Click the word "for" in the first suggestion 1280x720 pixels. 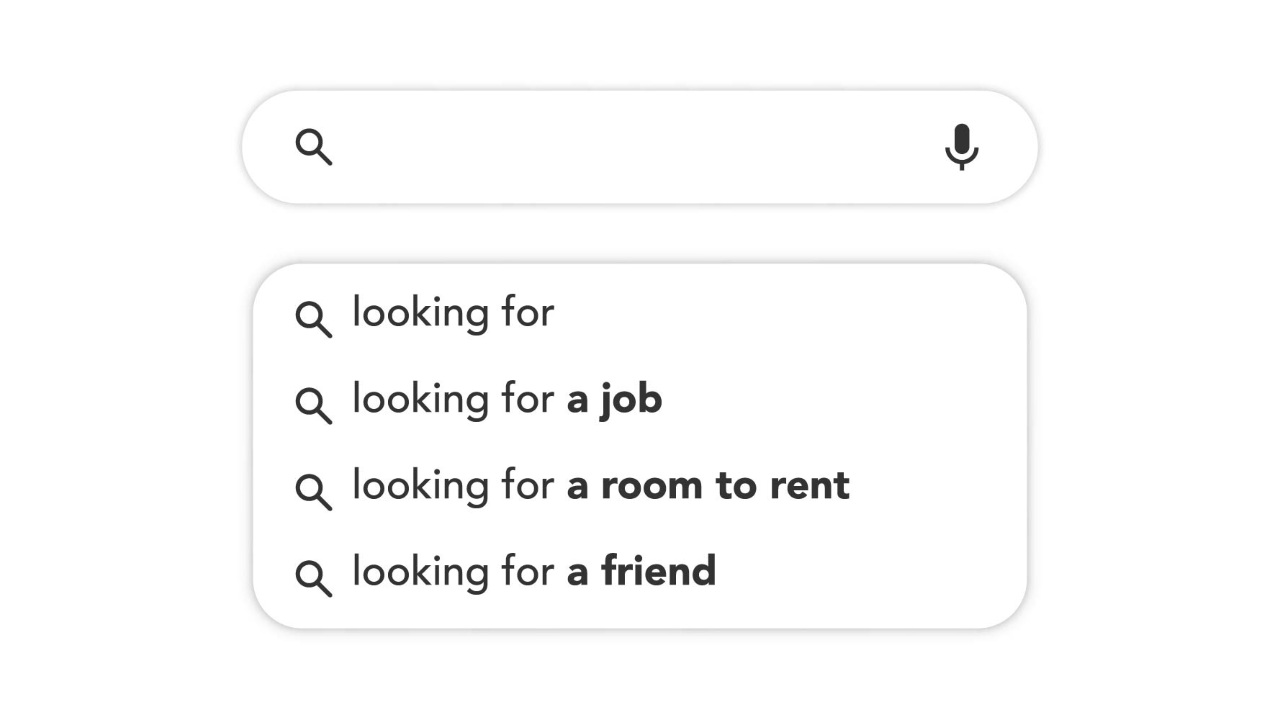(528, 312)
